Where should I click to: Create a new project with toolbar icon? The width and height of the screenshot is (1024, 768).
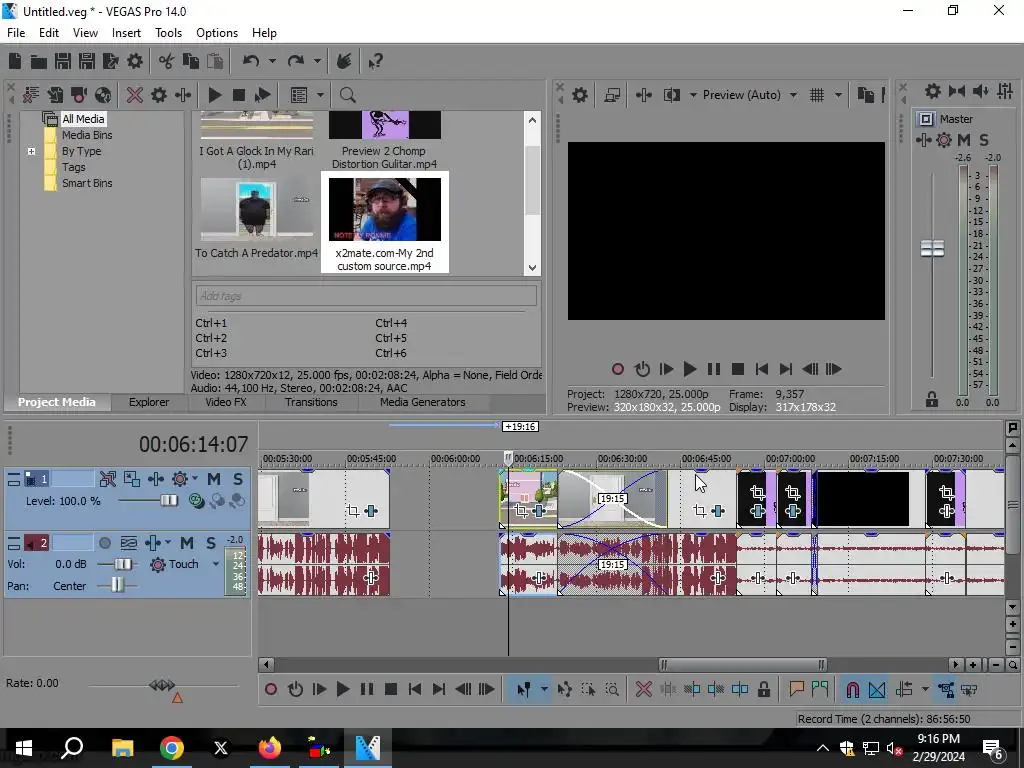15,61
